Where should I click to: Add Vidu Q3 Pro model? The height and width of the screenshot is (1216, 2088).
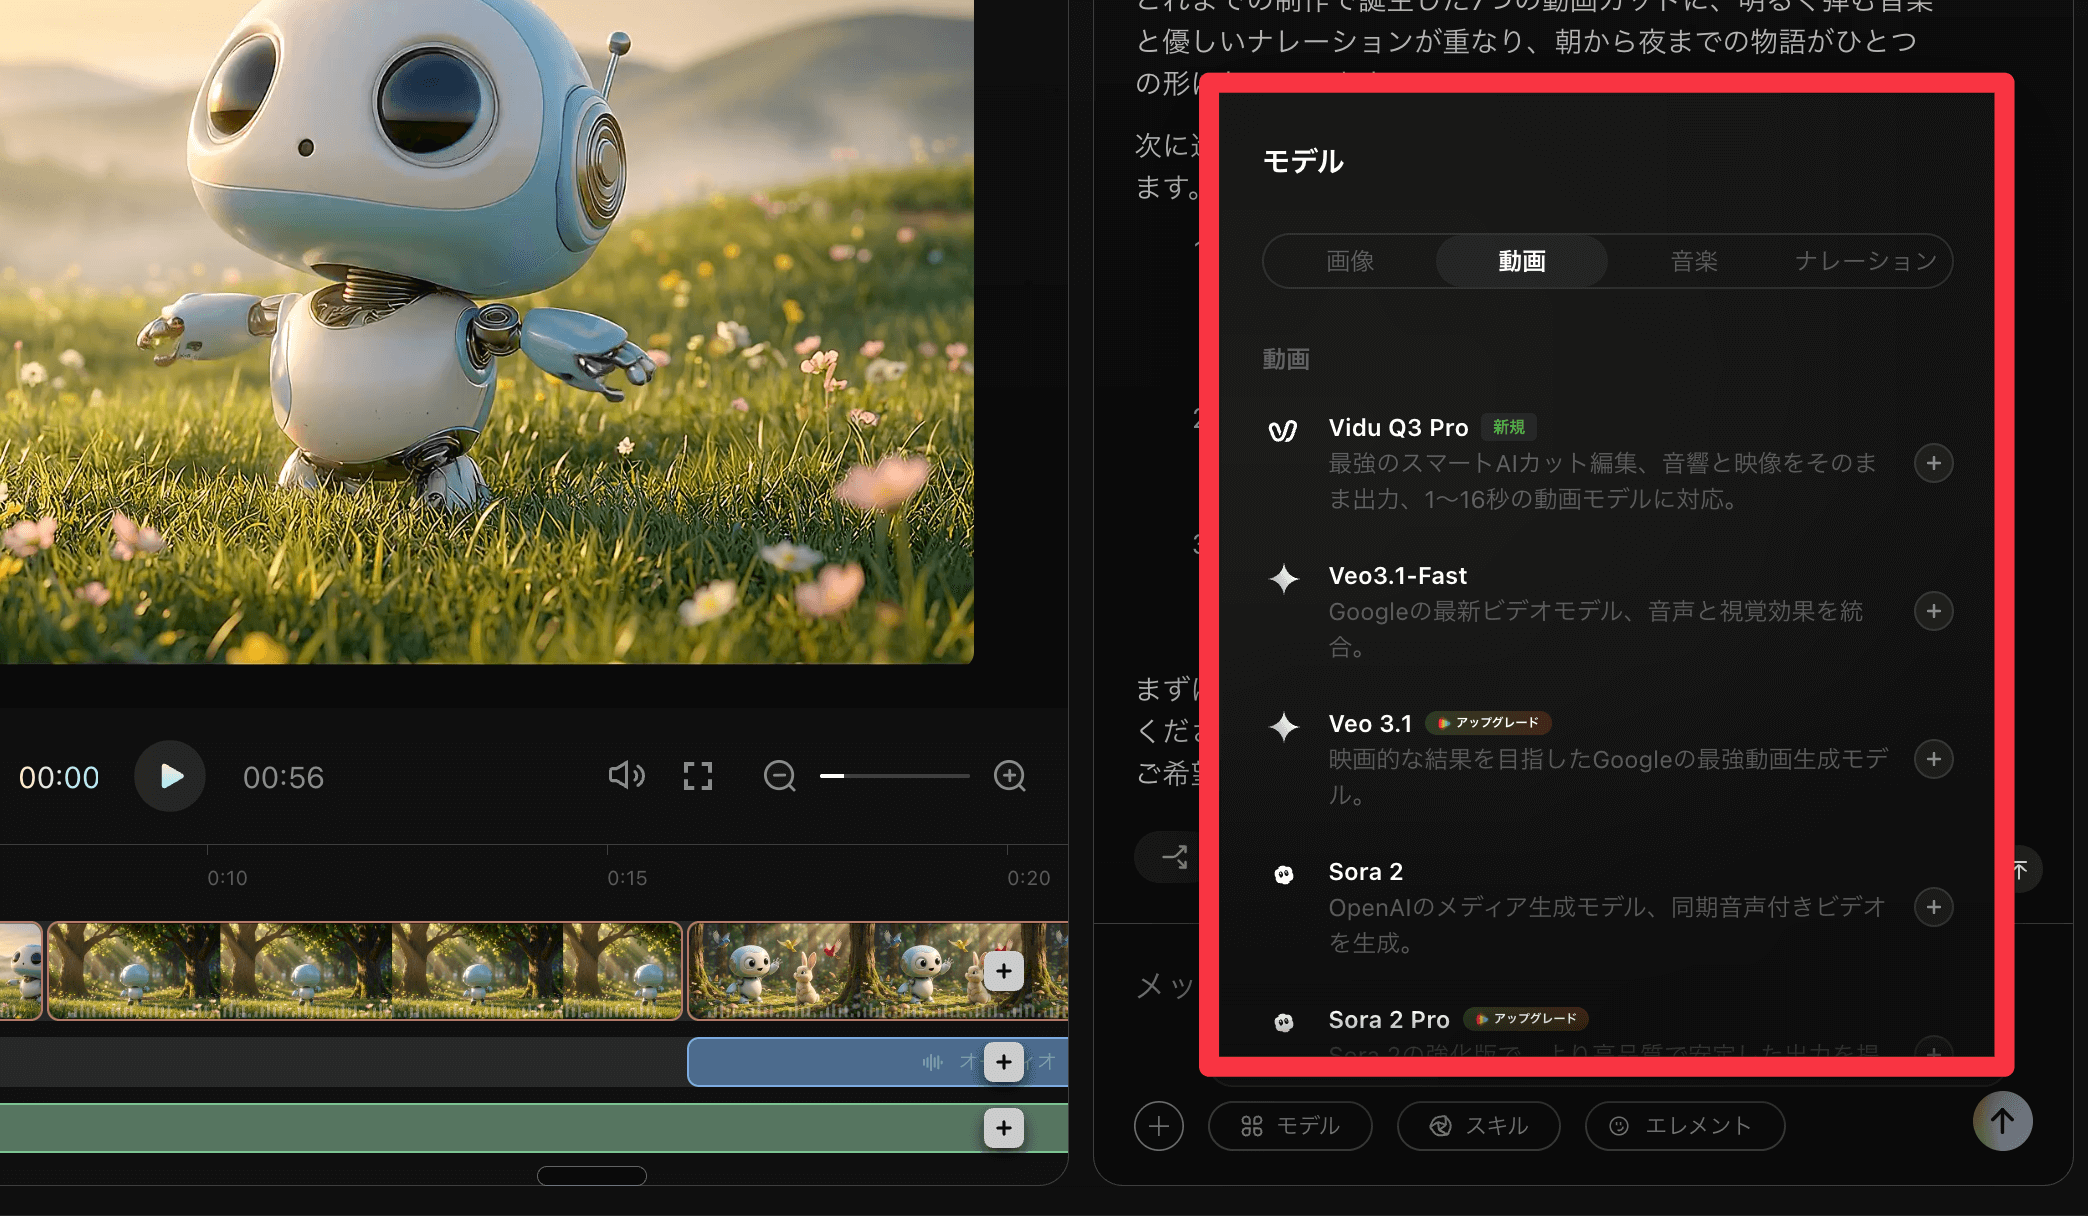click(1933, 463)
